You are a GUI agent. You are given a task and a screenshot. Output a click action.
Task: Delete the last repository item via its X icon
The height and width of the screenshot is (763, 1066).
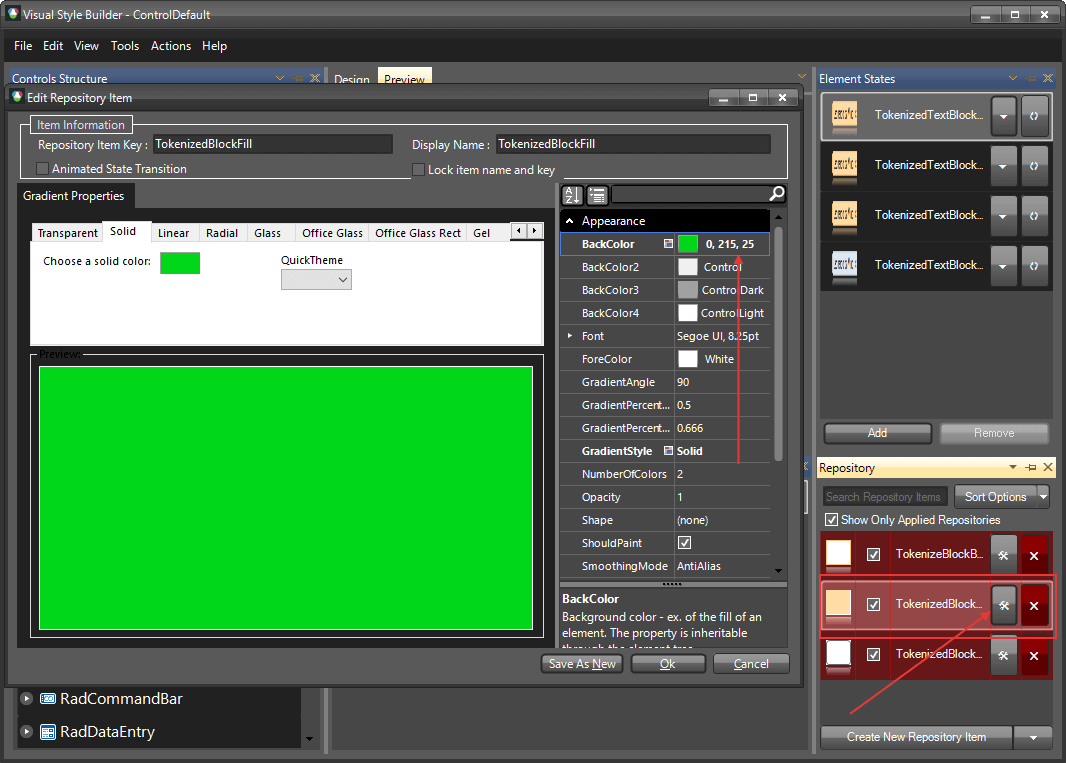point(1034,655)
